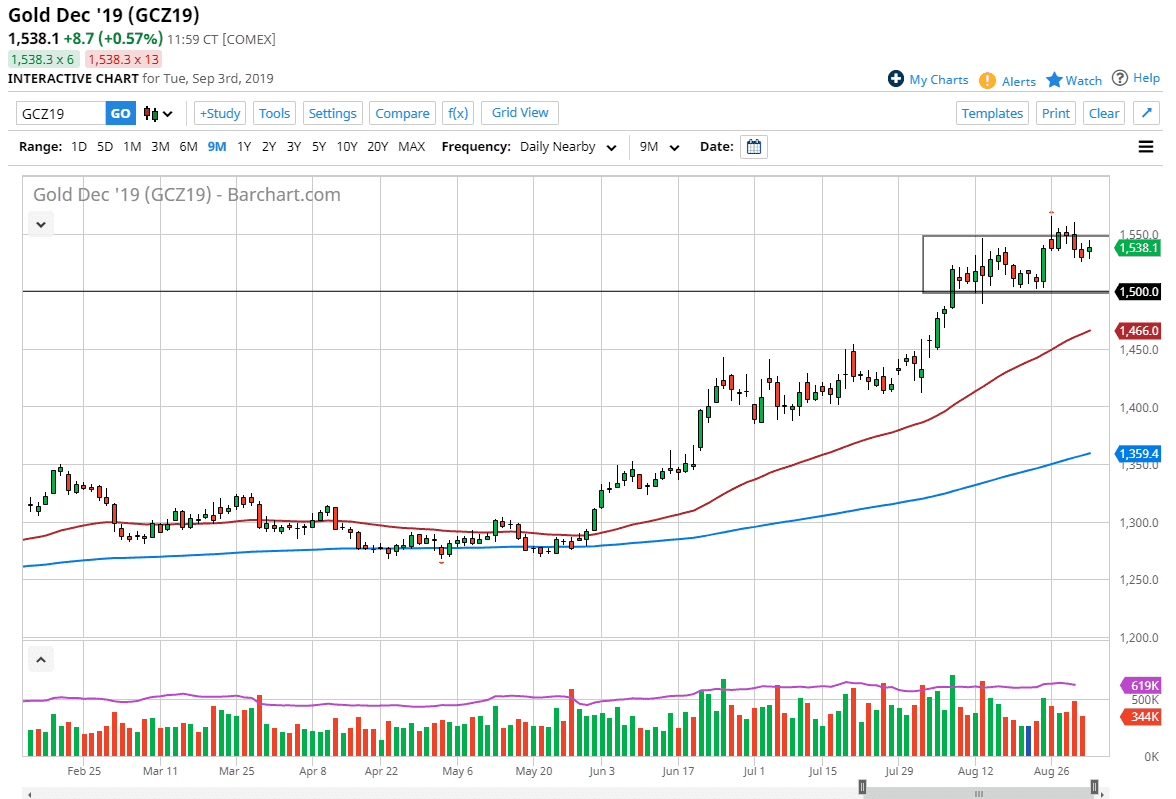The height and width of the screenshot is (799, 1176).
Task: Click the Watch star icon
Action: pos(1054,80)
